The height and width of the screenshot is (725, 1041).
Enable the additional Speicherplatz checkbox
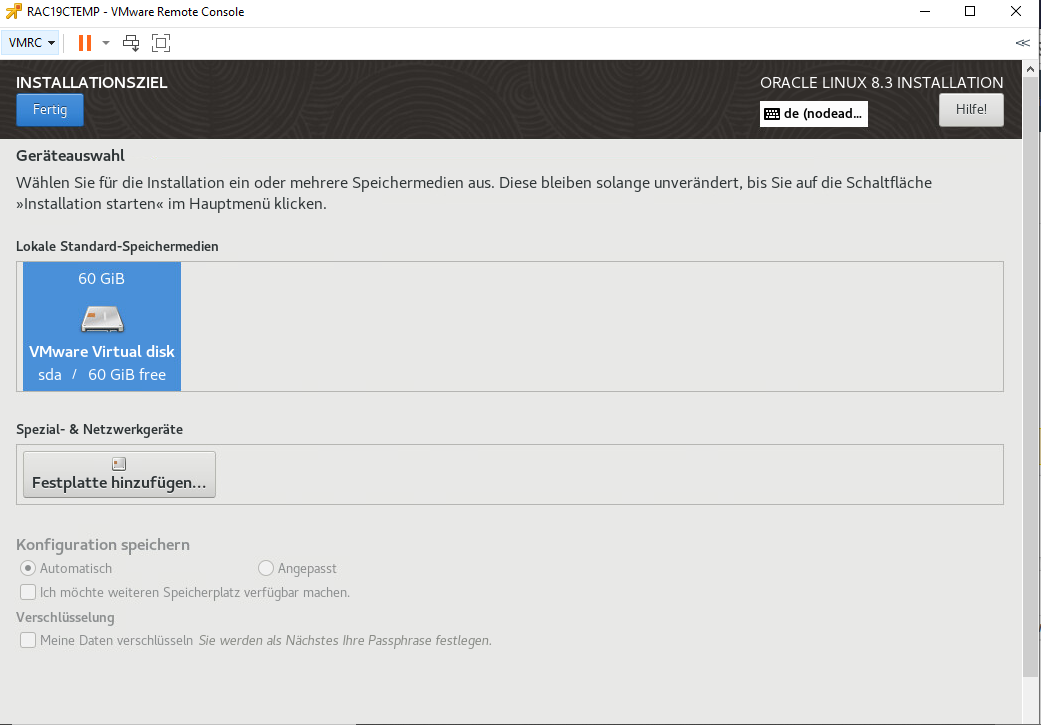28,592
